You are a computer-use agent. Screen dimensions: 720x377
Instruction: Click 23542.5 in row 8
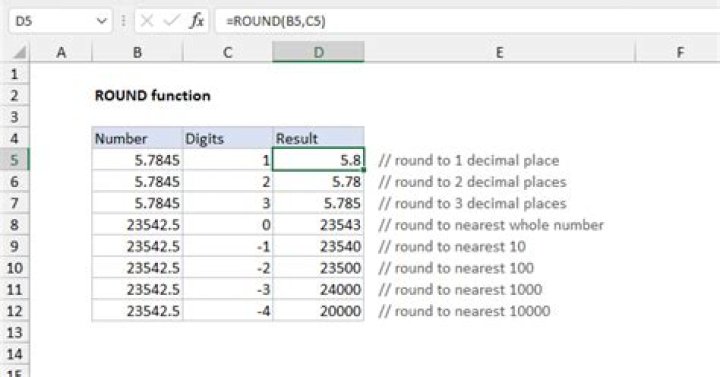[137, 225]
